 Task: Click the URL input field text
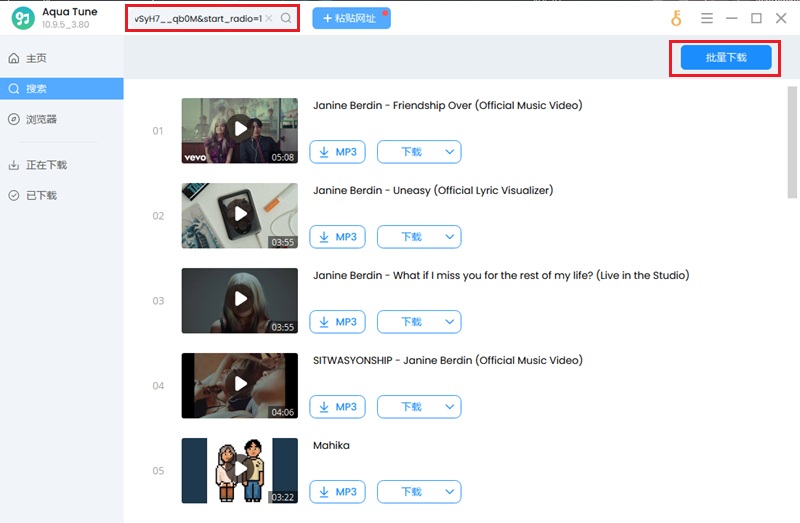point(198,18)
